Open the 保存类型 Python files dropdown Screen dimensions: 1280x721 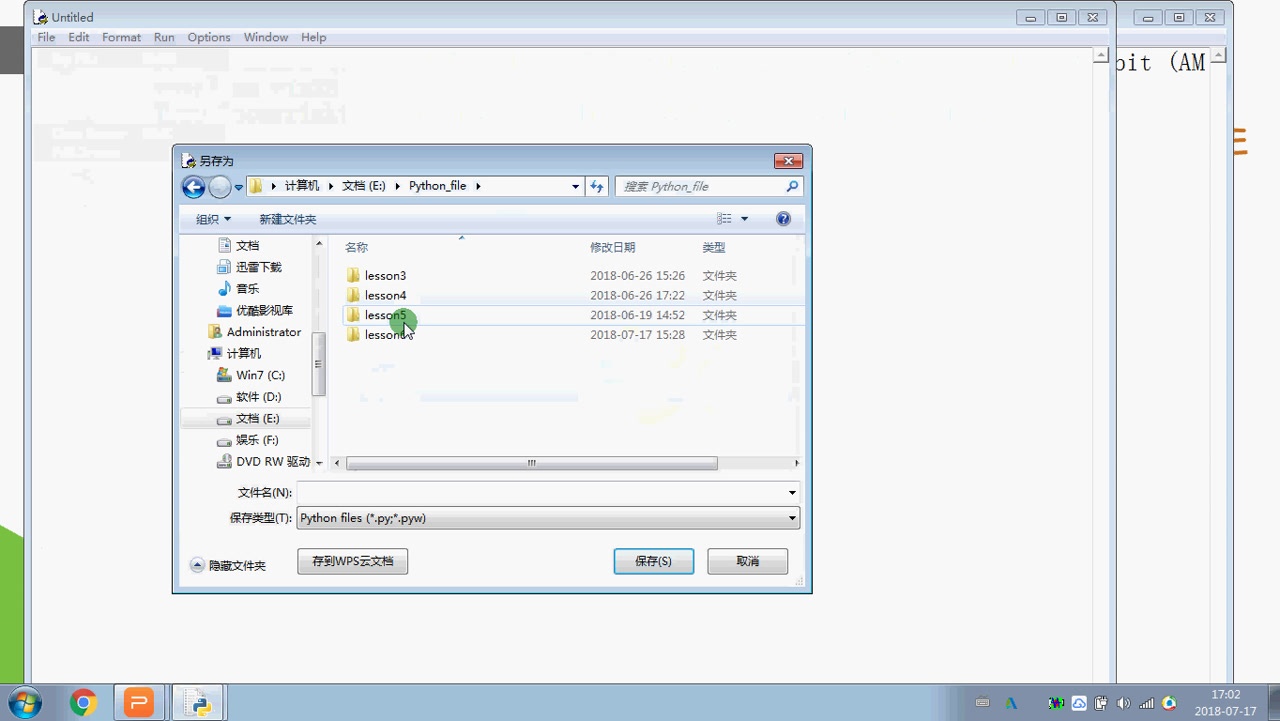[548, 518]
